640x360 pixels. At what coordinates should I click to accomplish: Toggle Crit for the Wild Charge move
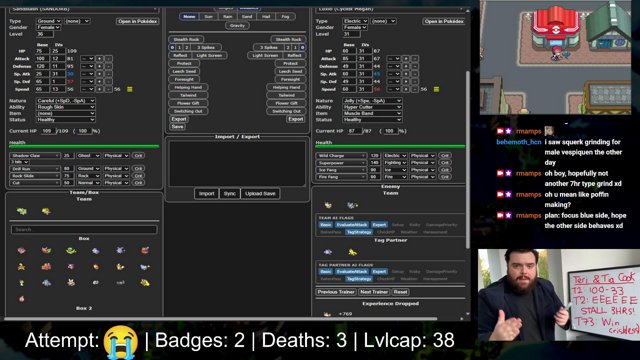(x=444, y=156)
